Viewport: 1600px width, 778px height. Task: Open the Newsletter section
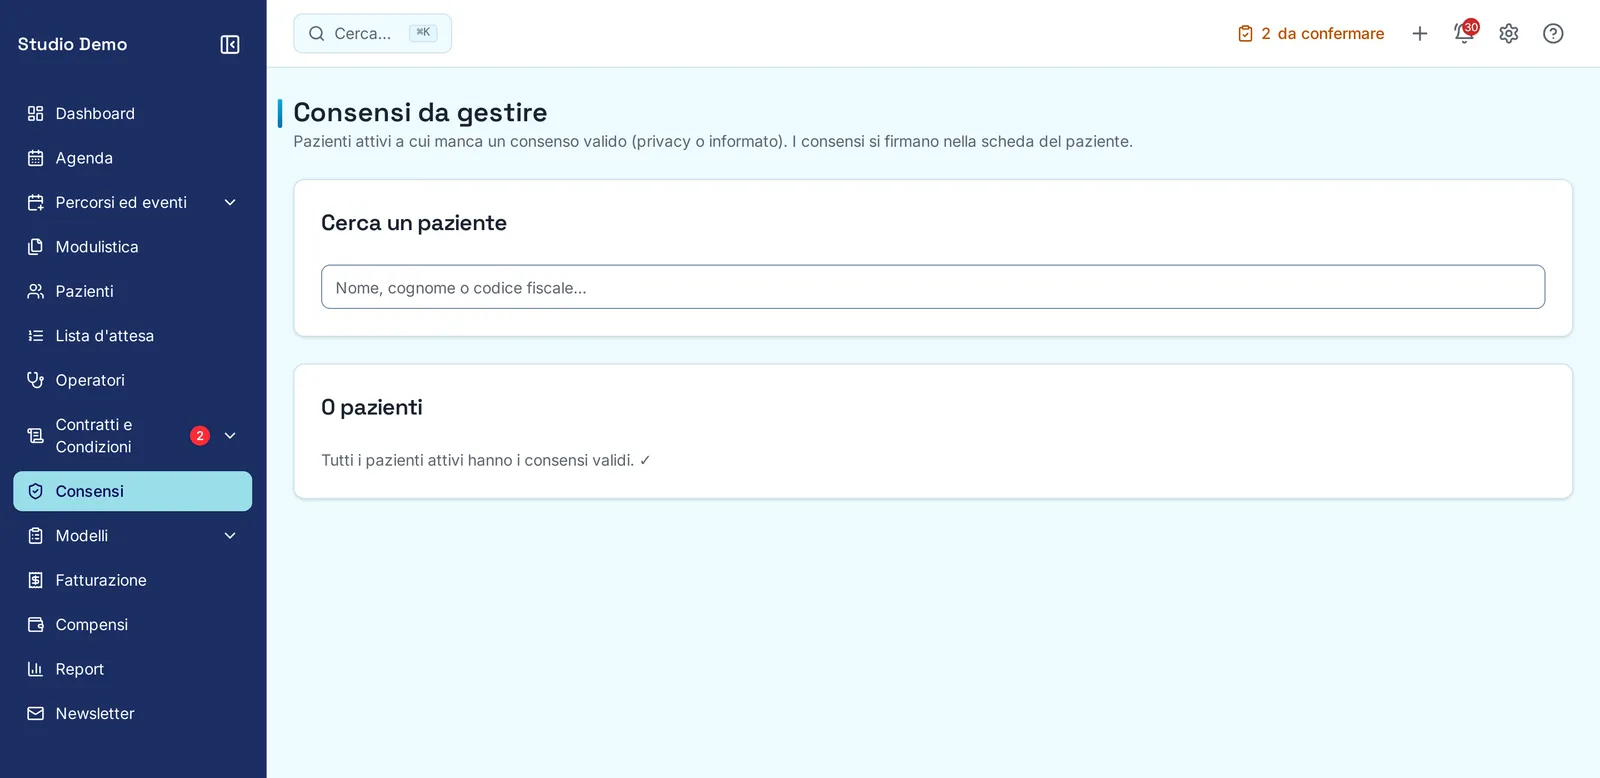(x=132, y=714)
